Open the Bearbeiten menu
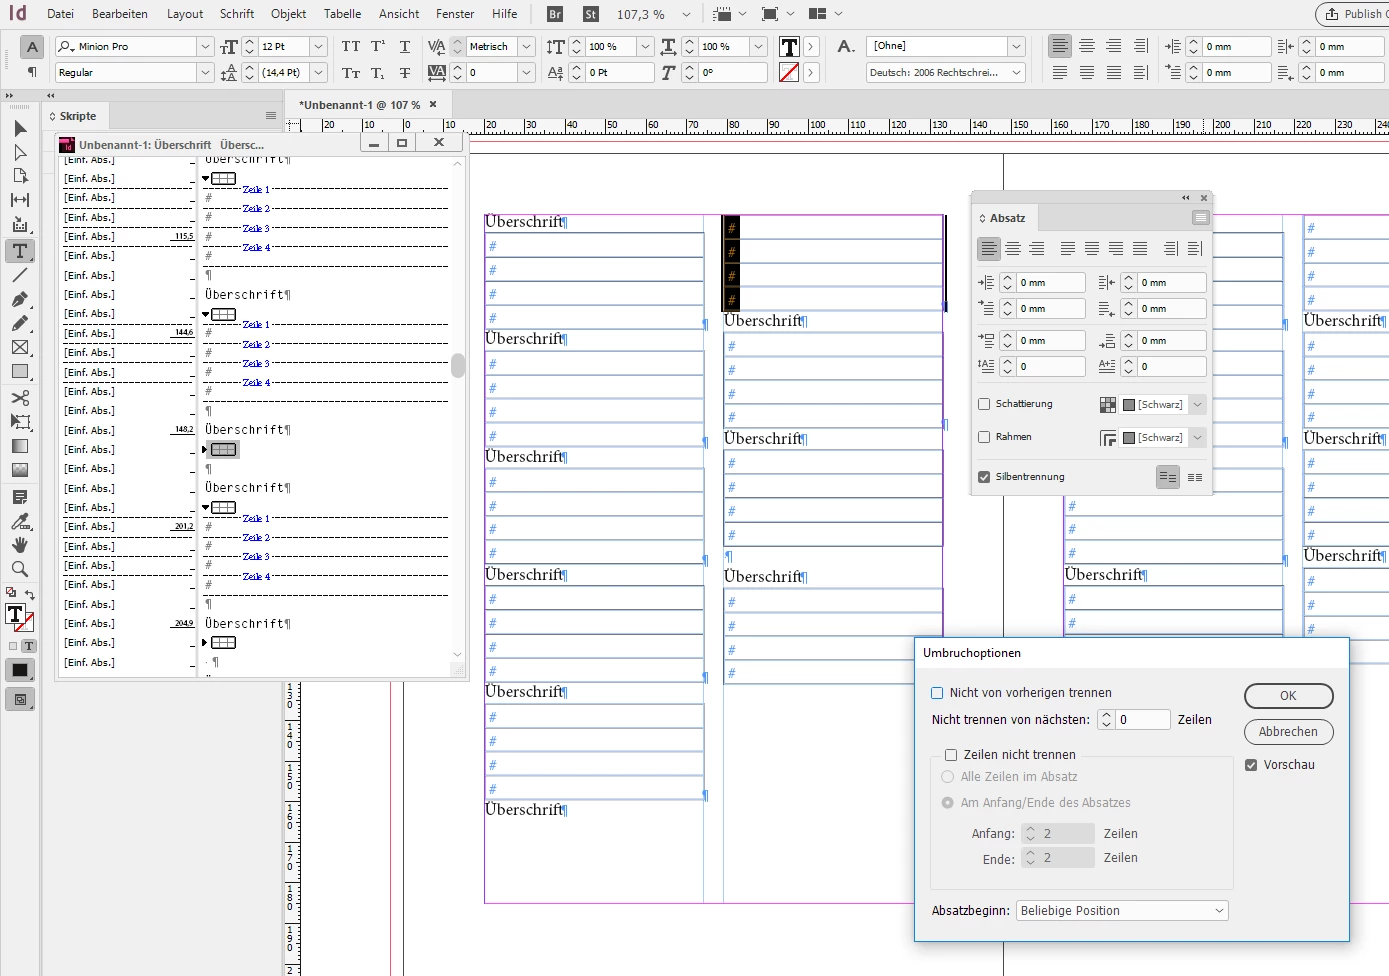Viewport: 1389px width, 976px height. 120,14
